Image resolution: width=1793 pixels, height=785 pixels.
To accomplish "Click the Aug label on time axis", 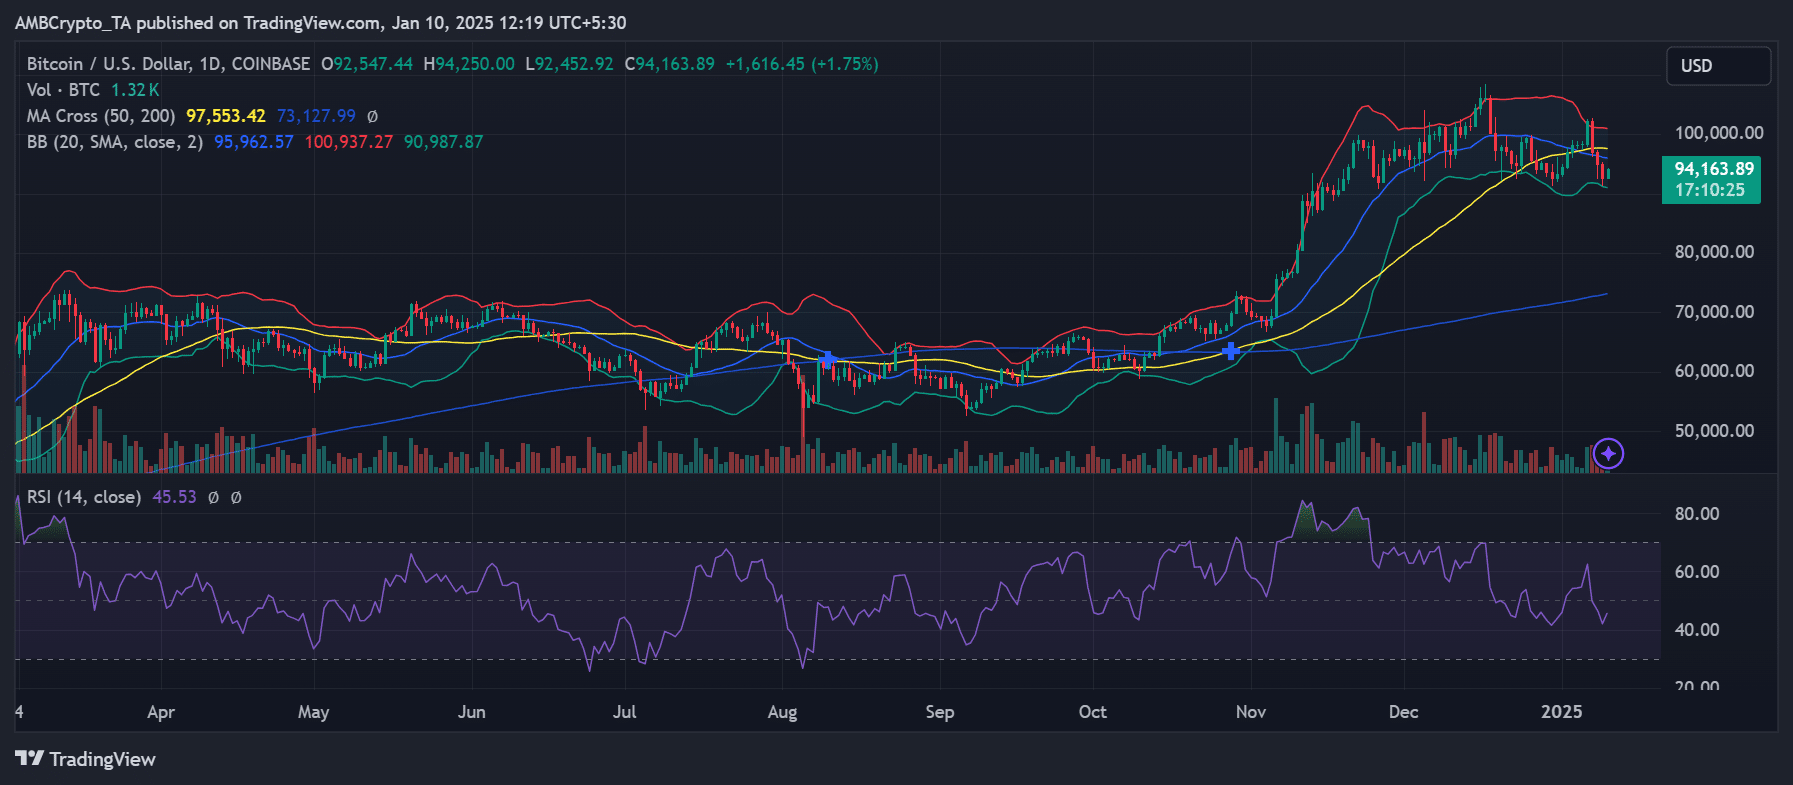I will coord(782,712).
